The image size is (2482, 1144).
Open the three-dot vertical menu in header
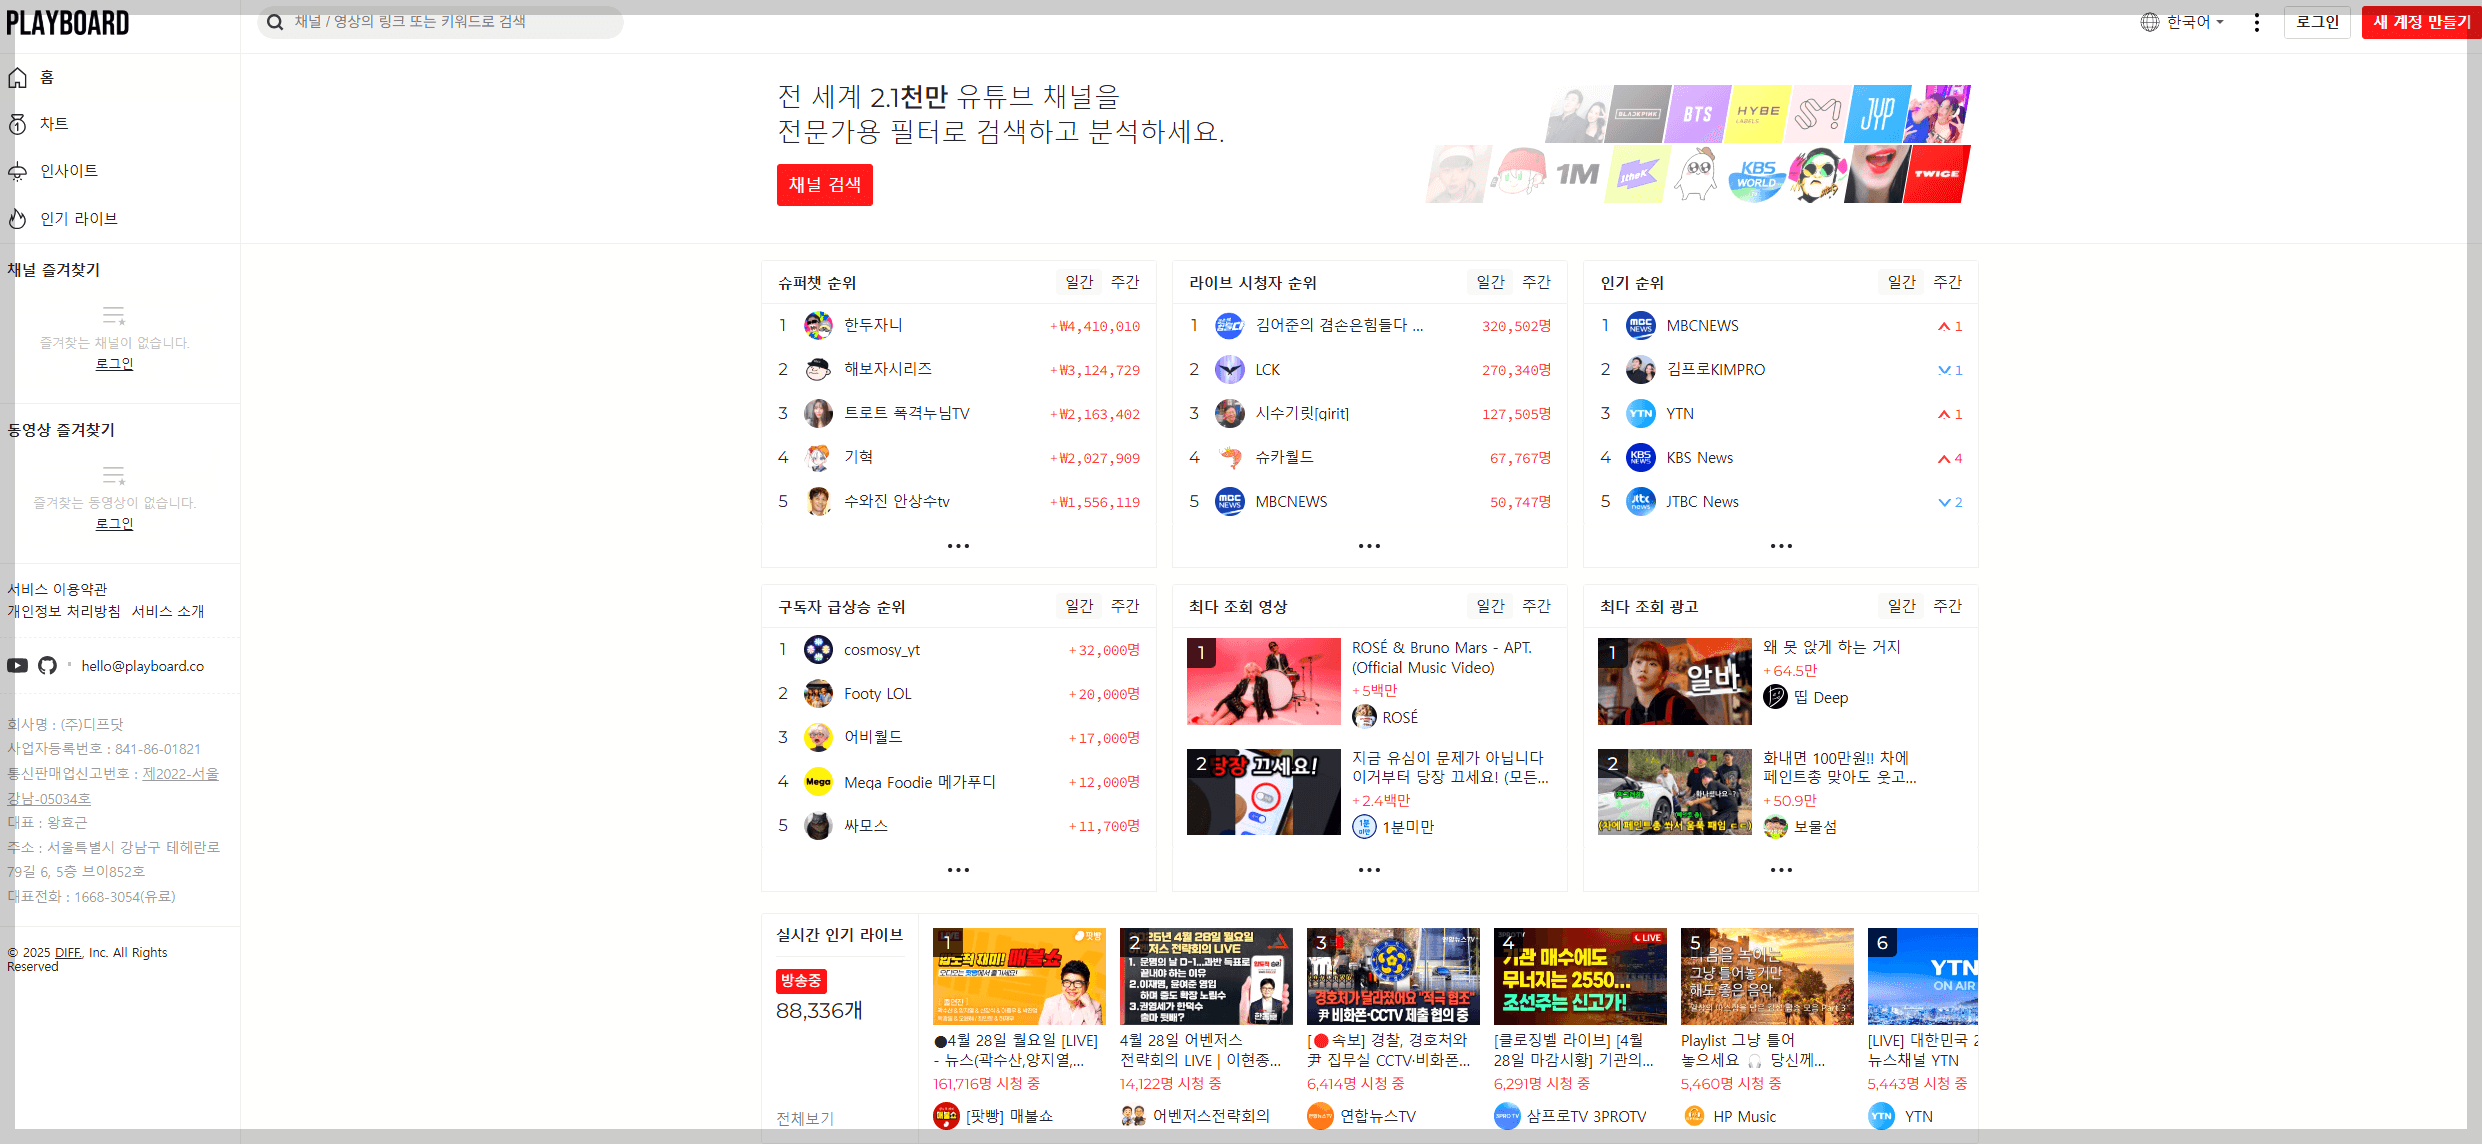(2256, 22)
